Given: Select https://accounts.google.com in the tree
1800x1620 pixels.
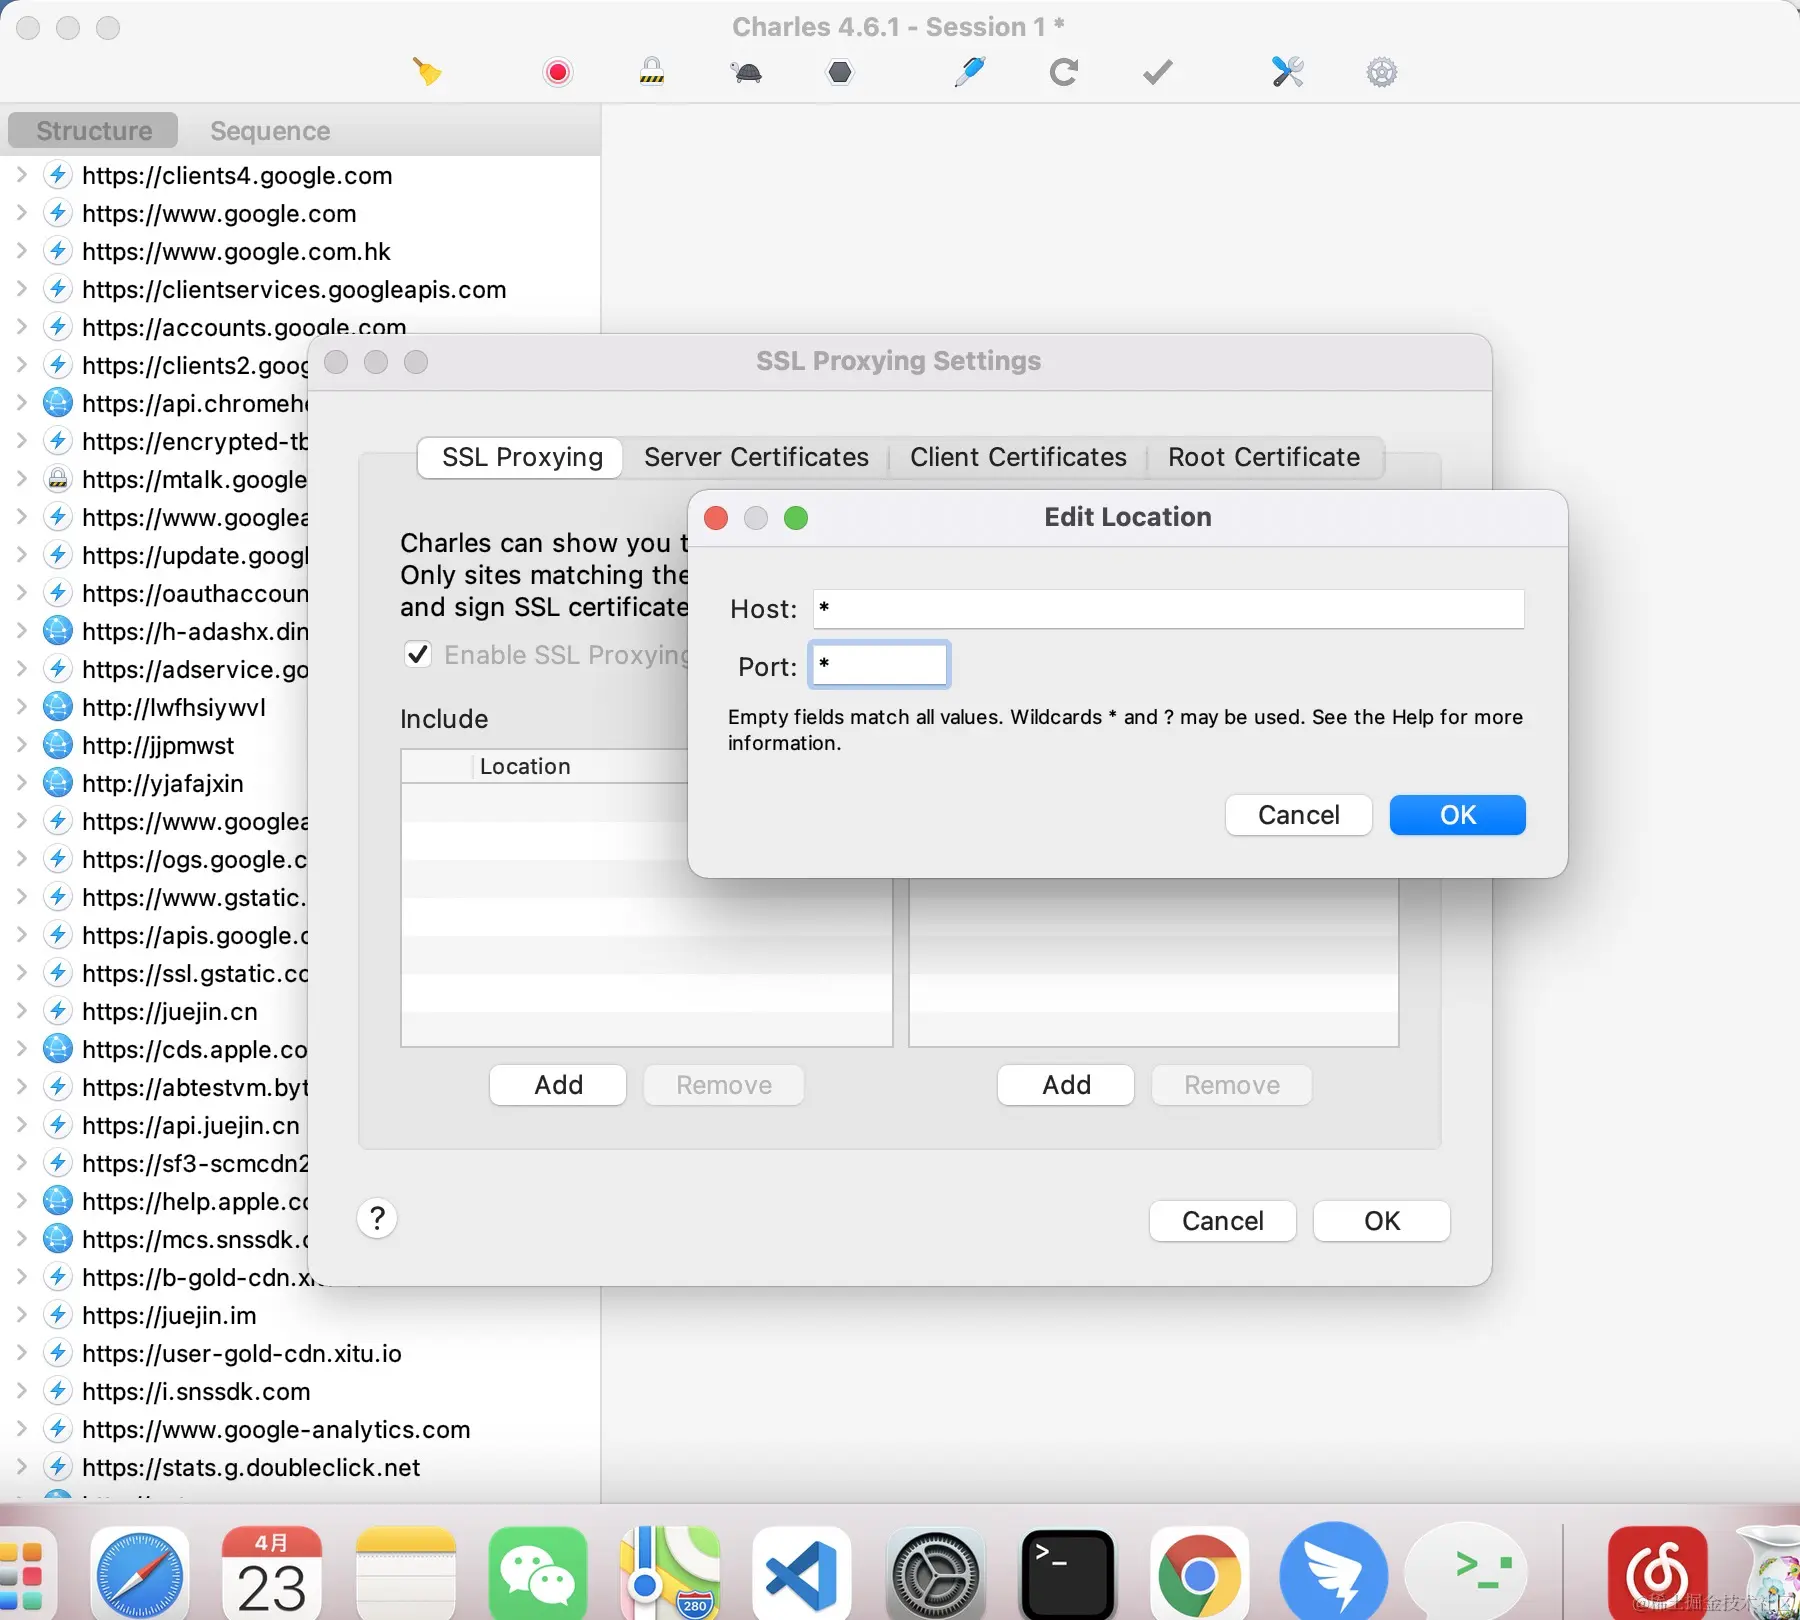Looking at the screenshot, I should point(244,327).
